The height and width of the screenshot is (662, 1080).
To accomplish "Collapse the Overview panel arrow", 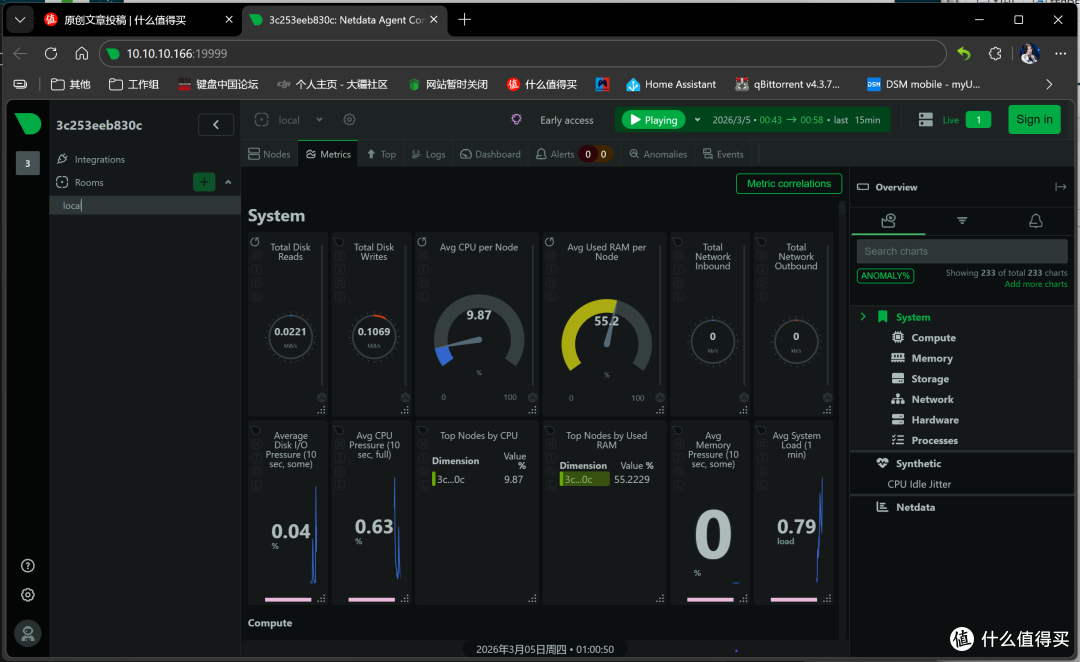I will coord(1060,187).
